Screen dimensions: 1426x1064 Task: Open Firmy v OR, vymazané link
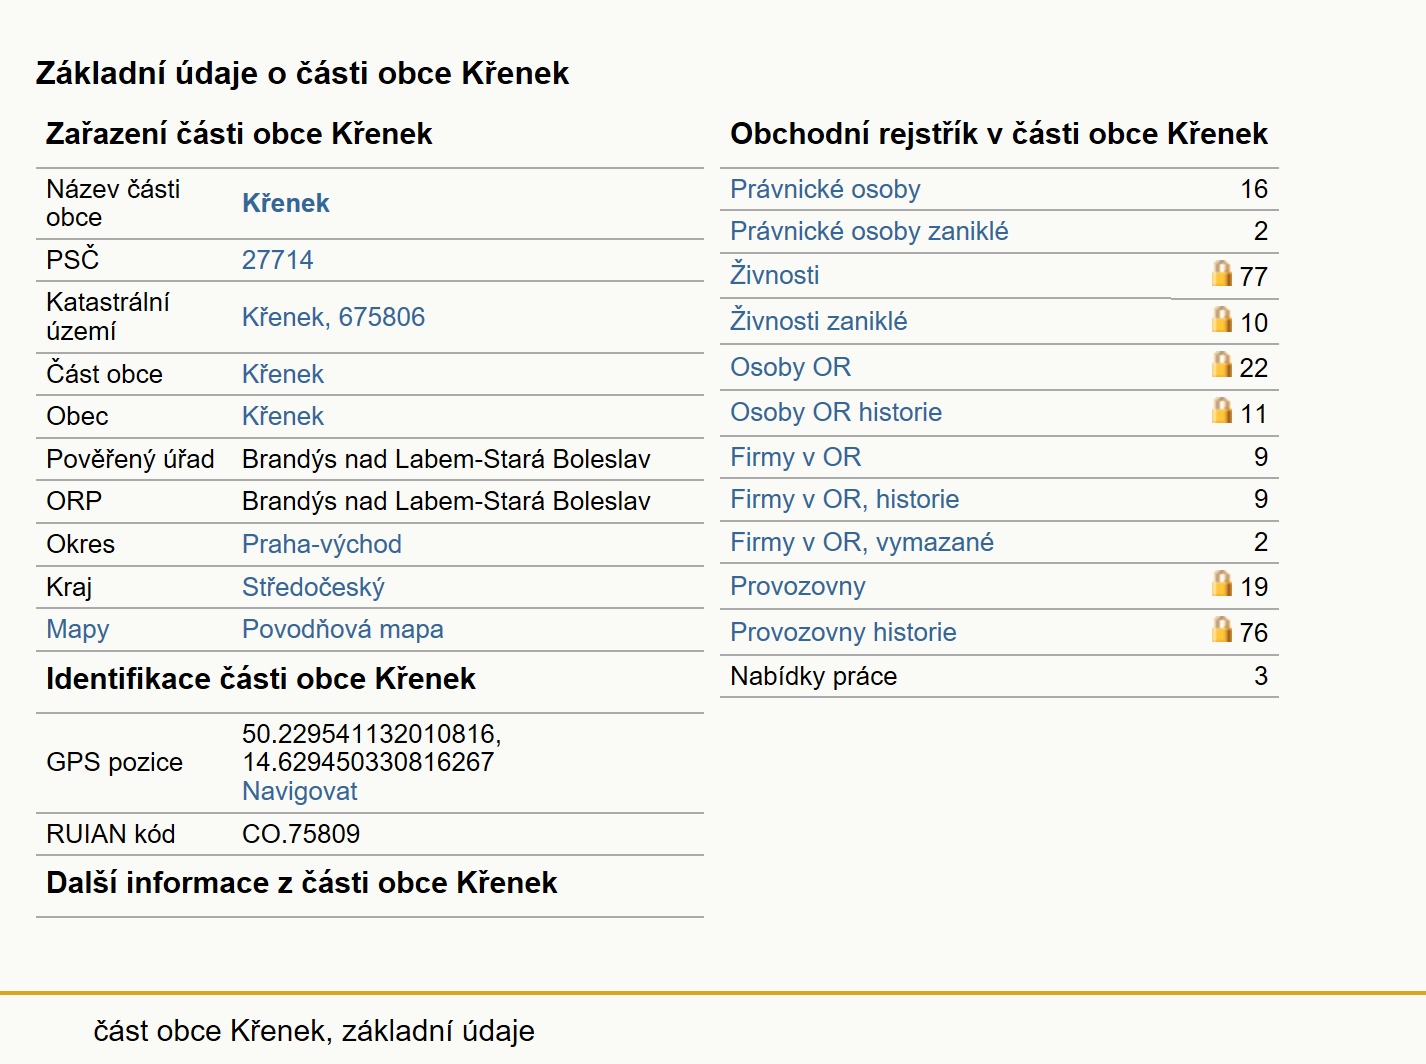(x=862, y=542)
